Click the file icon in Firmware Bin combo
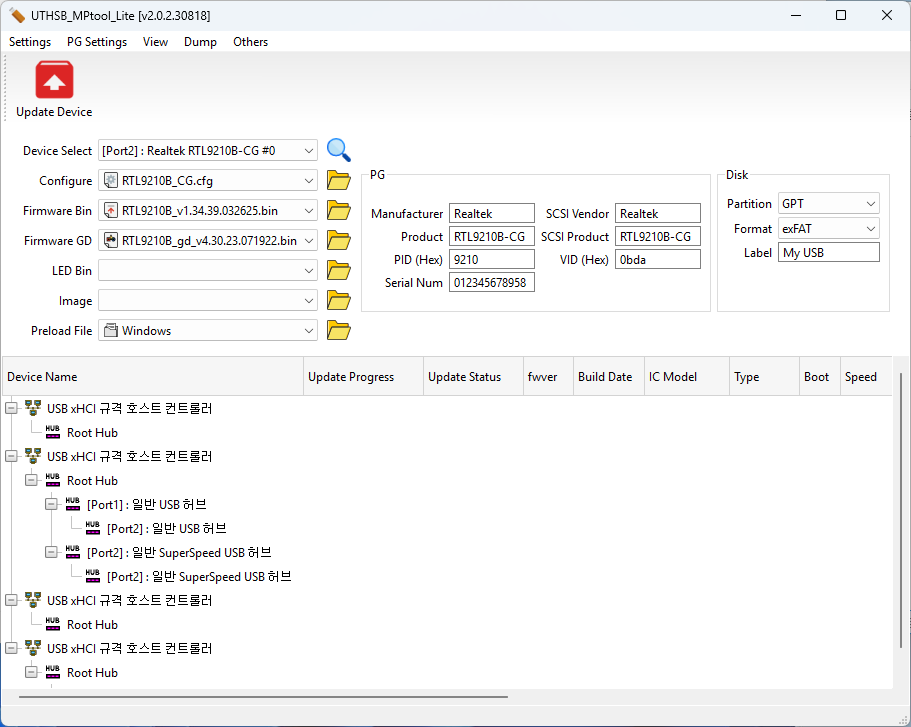Image resolution: width=911 pixels, height=727 pixels. 110,210
